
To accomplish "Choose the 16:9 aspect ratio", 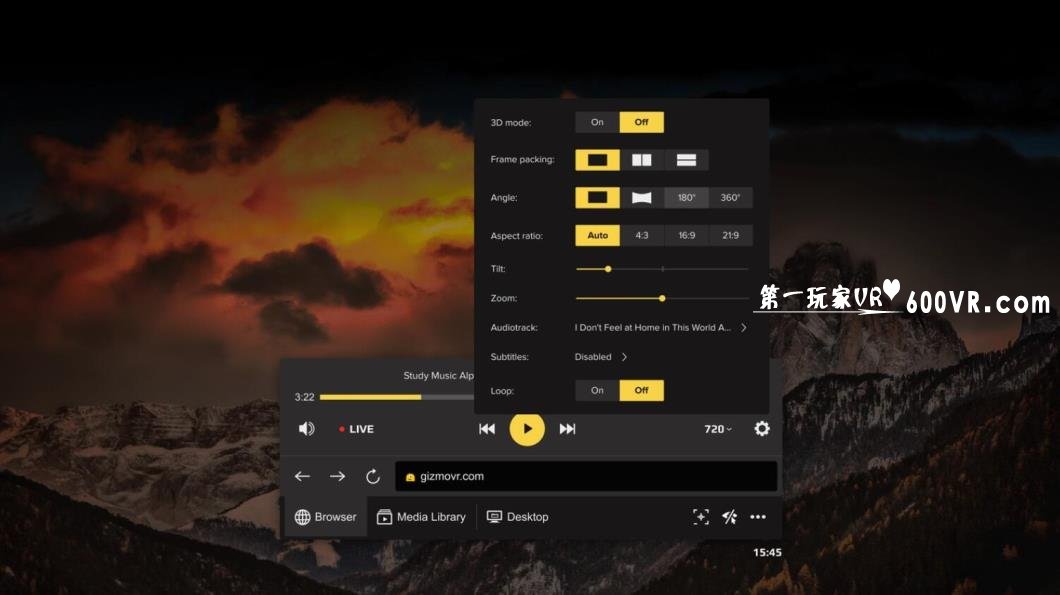I will pyautogui.click(x=686, y=236).
